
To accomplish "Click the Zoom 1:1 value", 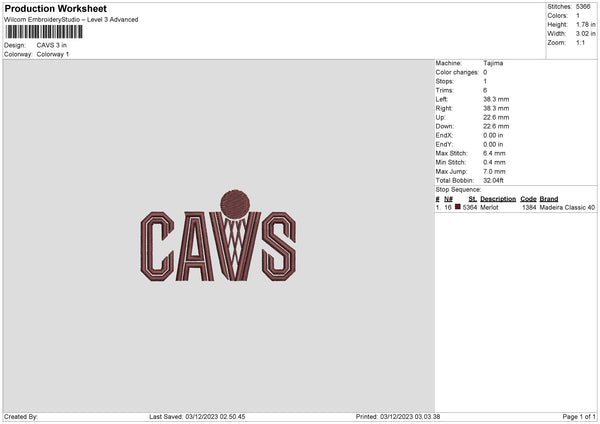I will coord(583,43).
